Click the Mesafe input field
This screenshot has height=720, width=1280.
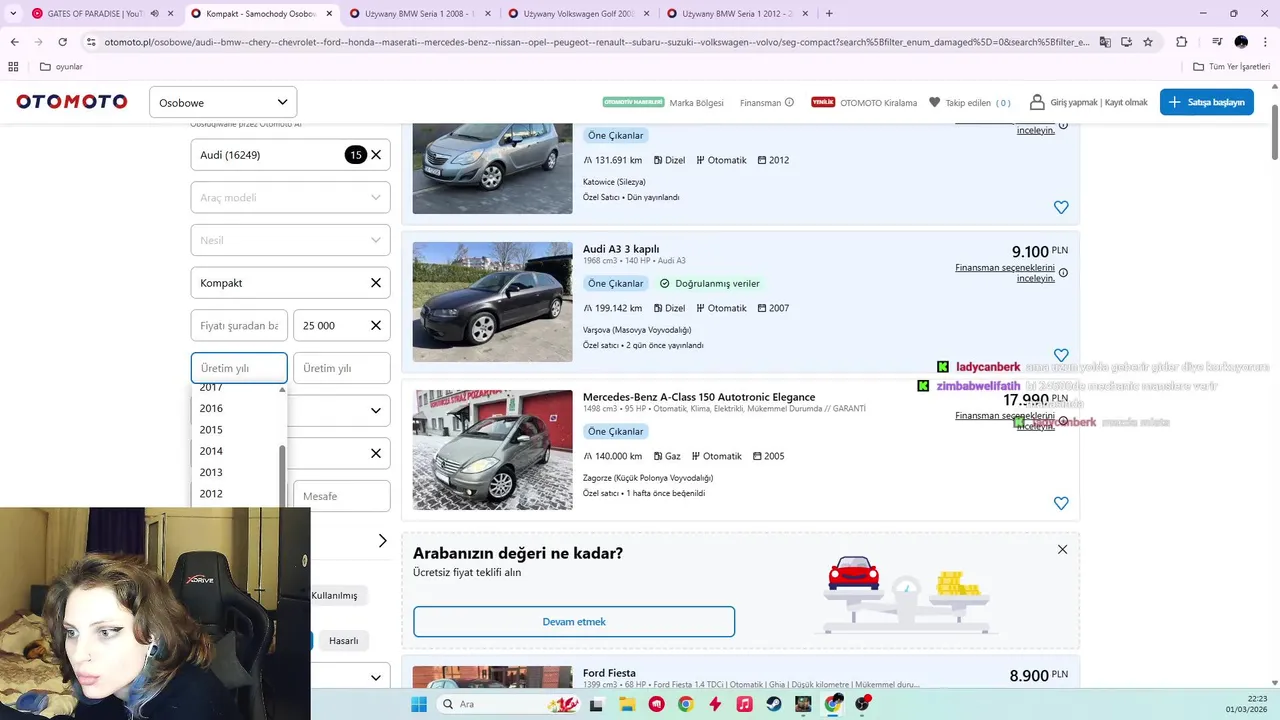(x=341, y=496)
